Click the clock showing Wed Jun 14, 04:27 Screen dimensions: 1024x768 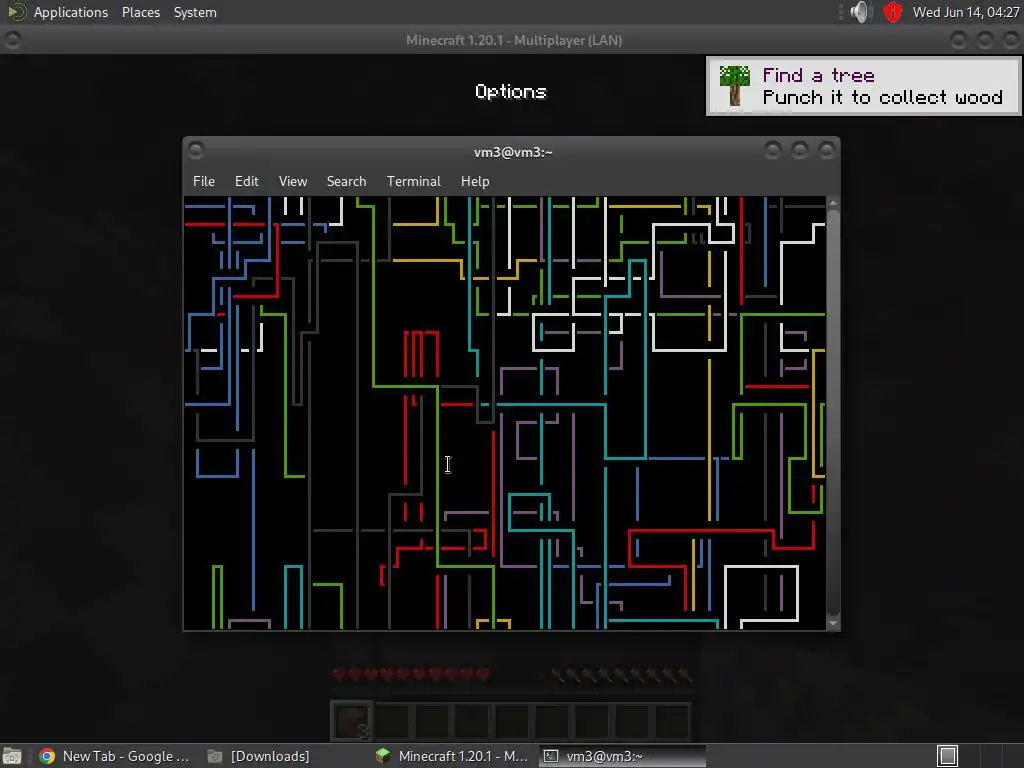point(966,12)
